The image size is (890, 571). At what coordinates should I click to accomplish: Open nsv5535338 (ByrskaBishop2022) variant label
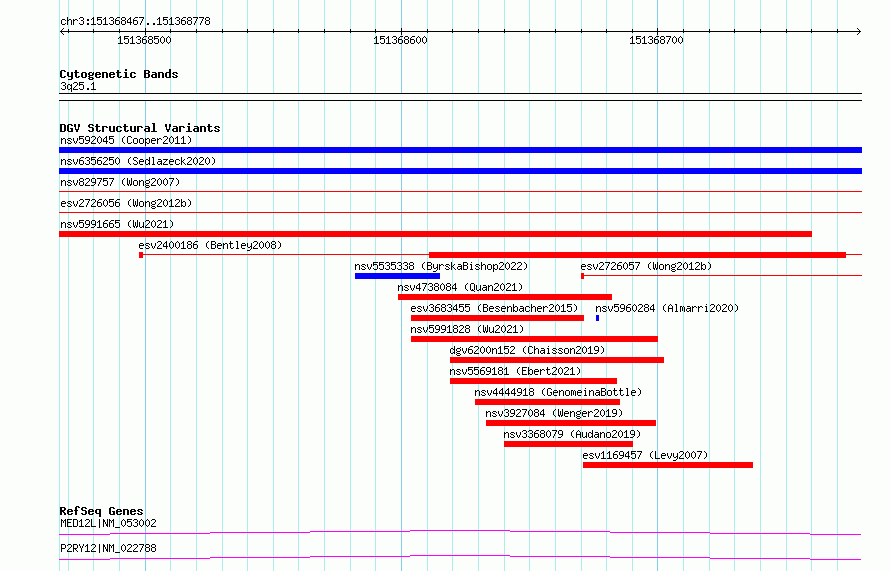point(441,266)
